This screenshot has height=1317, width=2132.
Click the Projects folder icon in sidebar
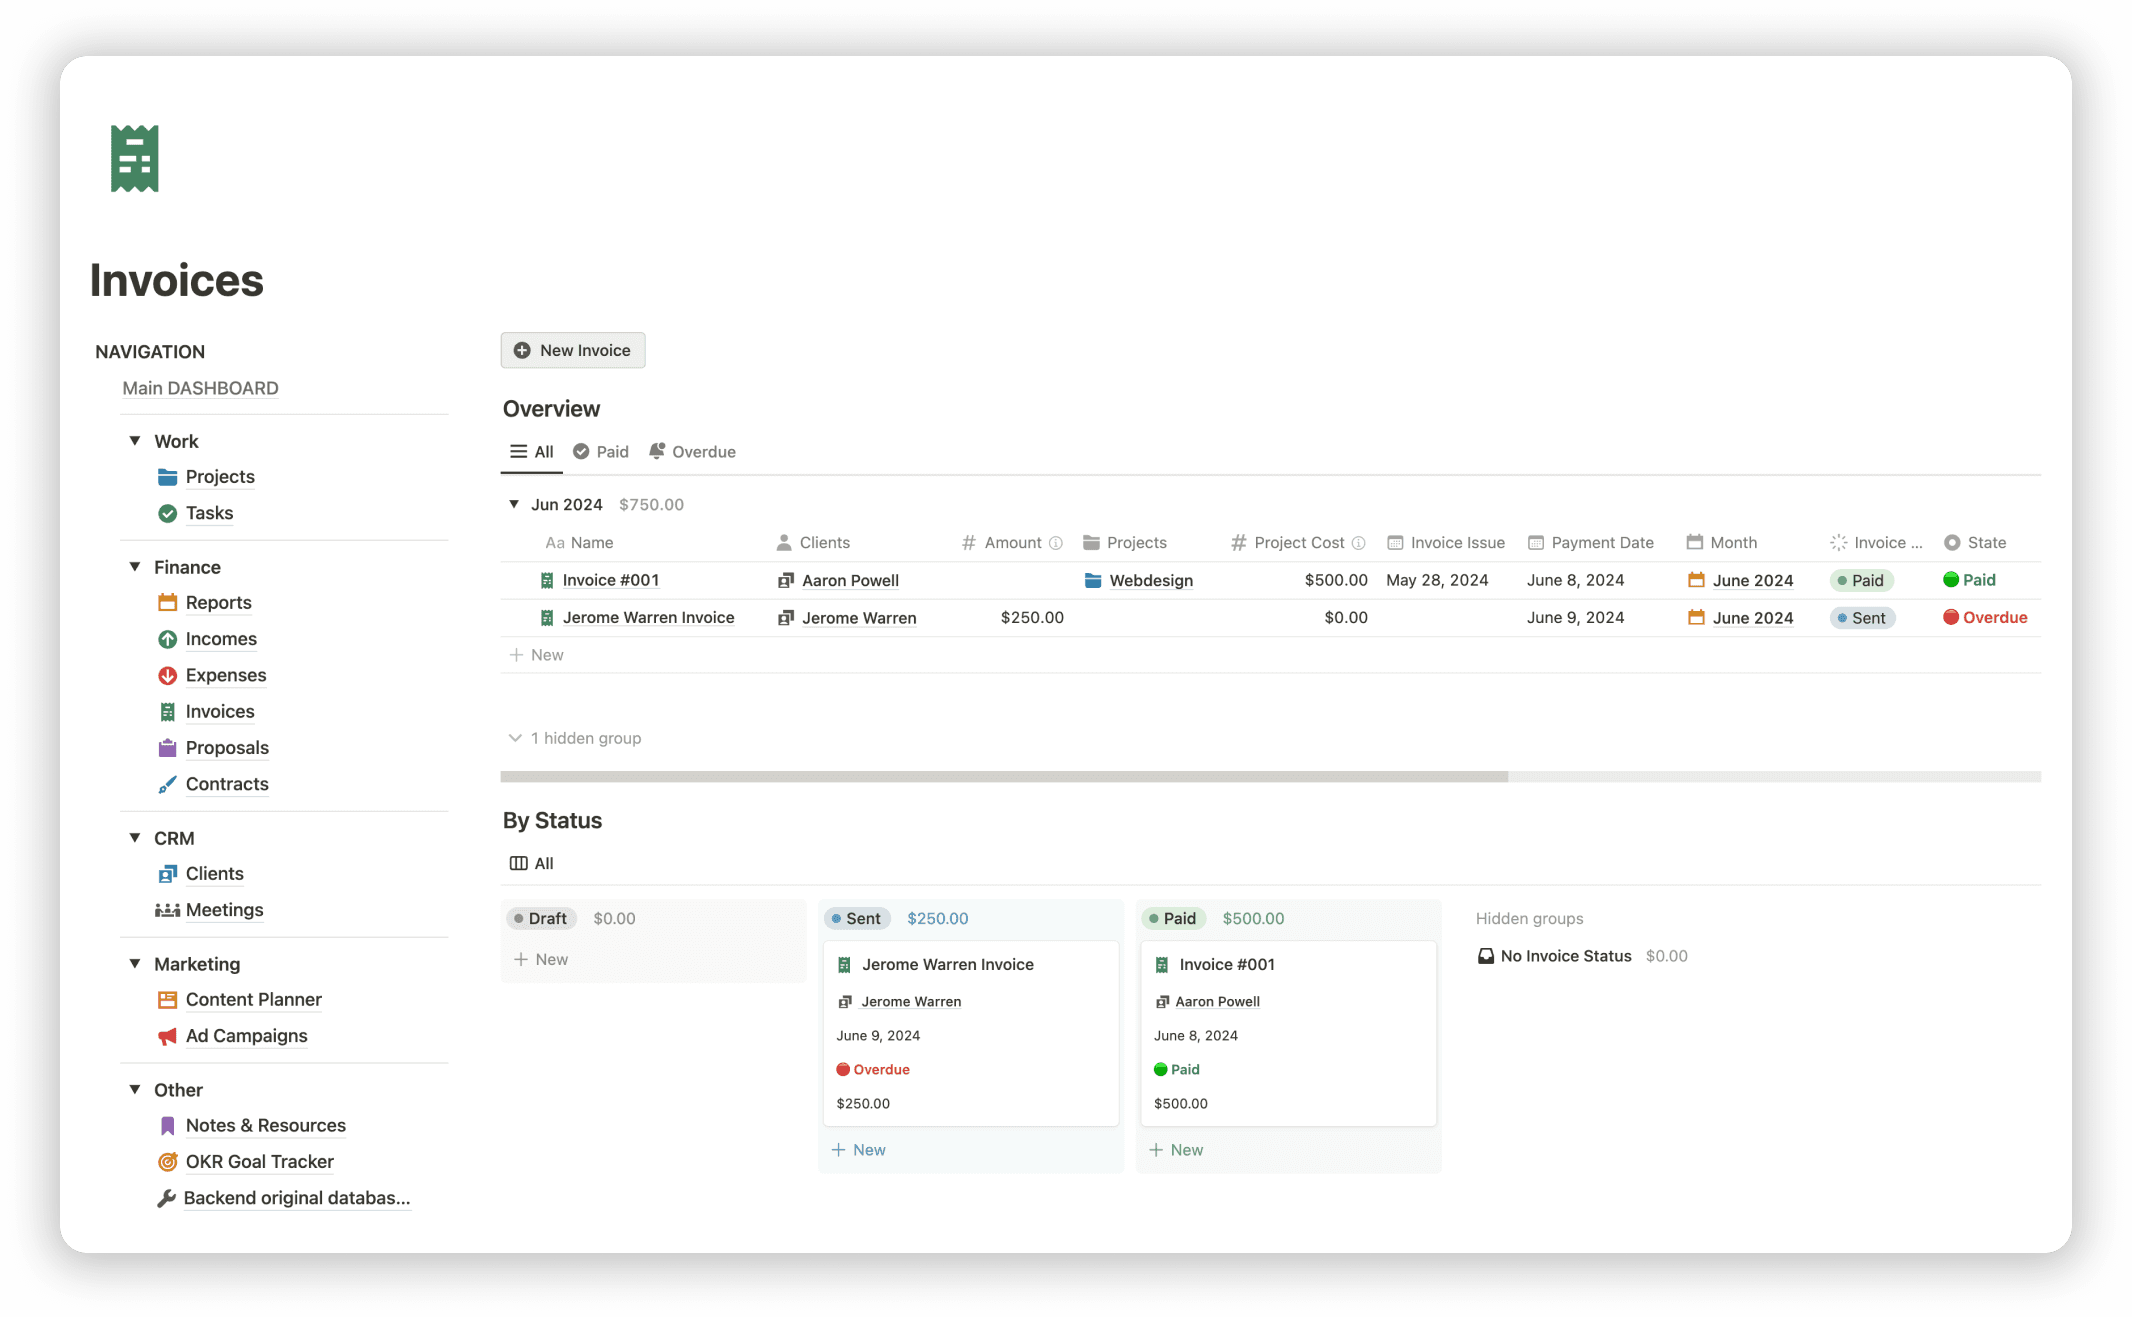click(x=167, y=477)
